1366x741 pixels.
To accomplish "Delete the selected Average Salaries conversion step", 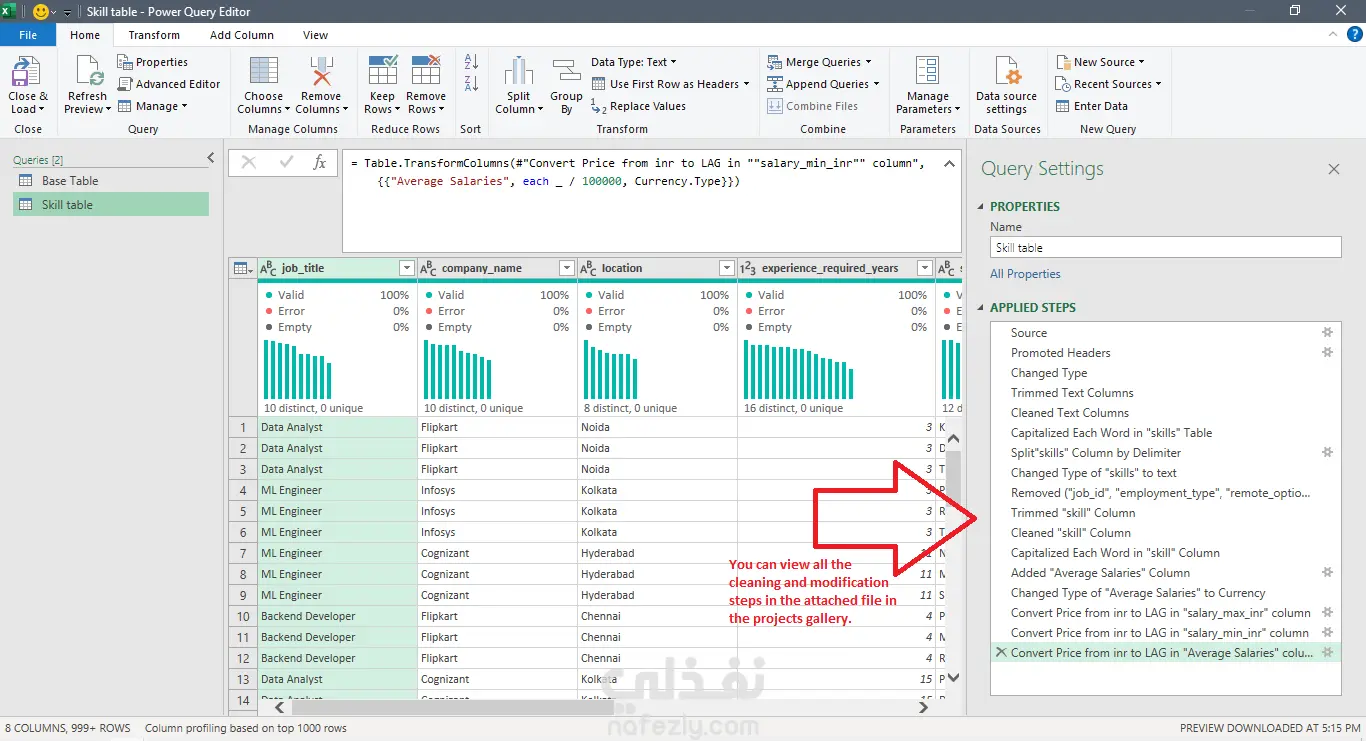I will pyautogui.click(x=1001, y=652).
